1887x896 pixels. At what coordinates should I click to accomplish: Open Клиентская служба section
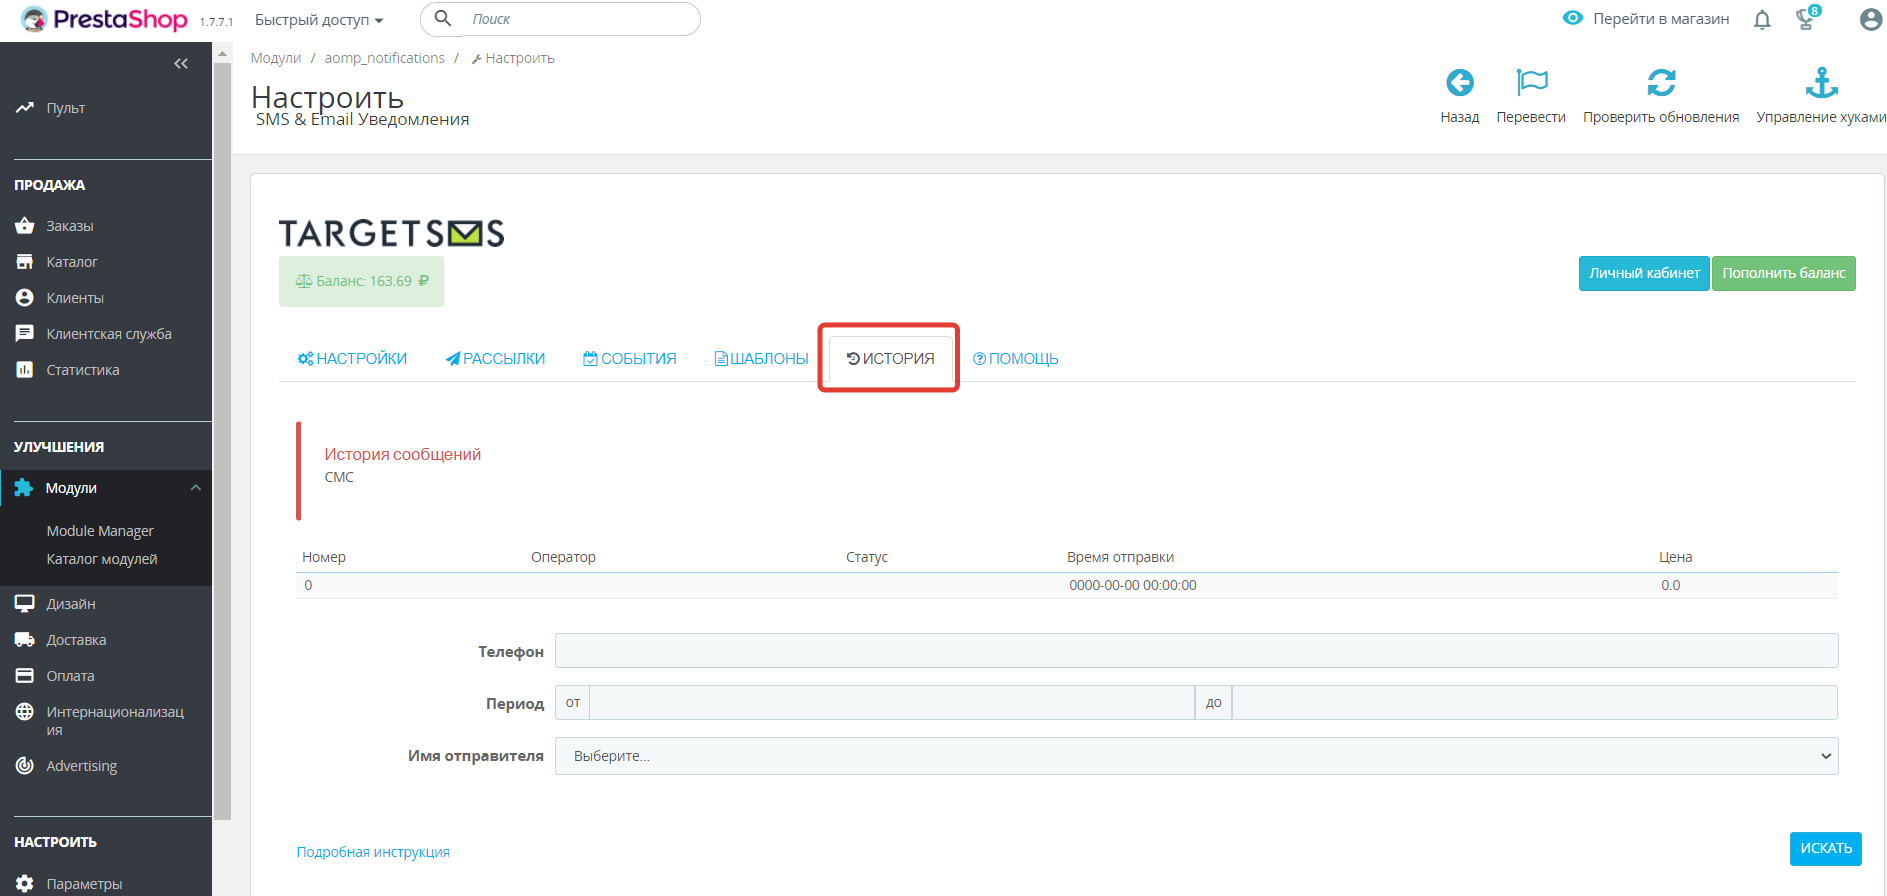(x=109, y=334)
